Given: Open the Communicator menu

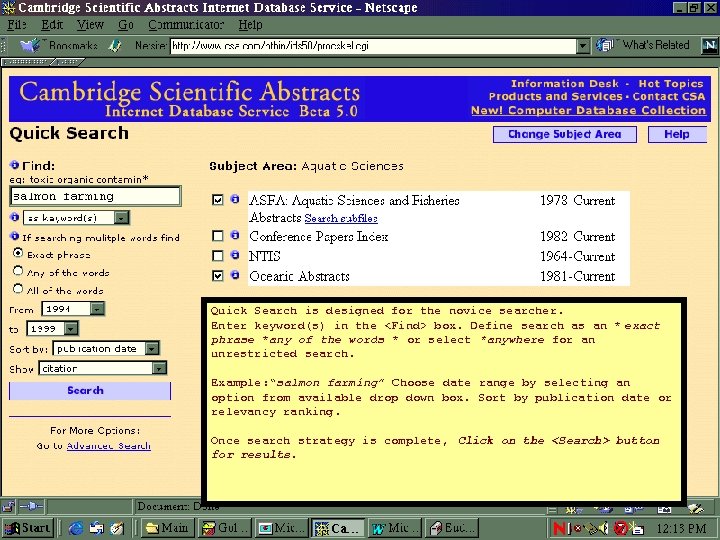Looking at the screenshot, I should click(186, 25).
